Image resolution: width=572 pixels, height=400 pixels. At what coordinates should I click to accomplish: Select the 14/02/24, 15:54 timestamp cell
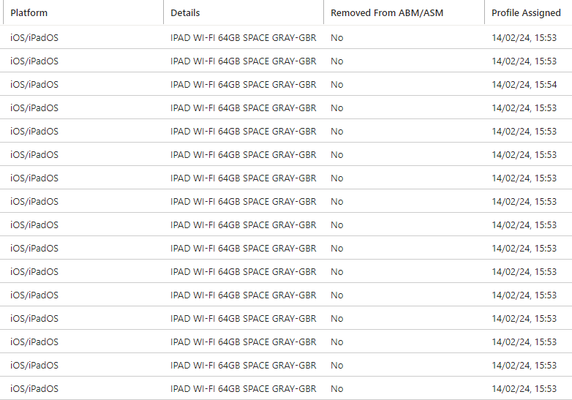click(x=524, y=85)
